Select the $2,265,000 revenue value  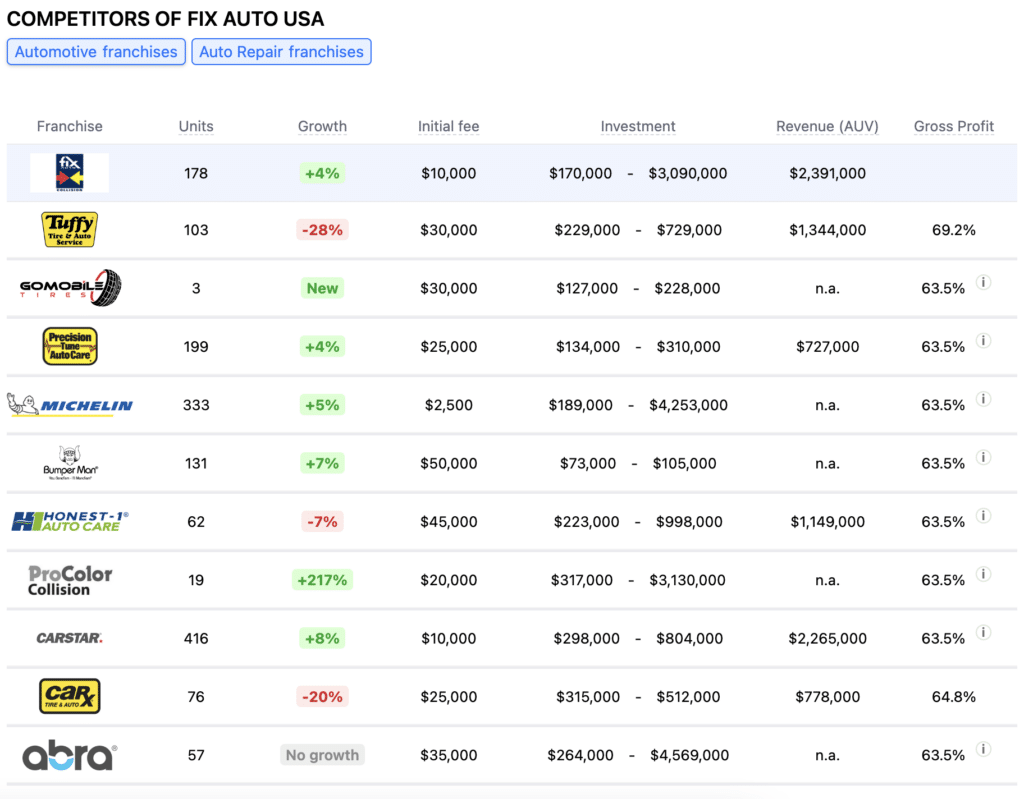[x=827, y=638]
